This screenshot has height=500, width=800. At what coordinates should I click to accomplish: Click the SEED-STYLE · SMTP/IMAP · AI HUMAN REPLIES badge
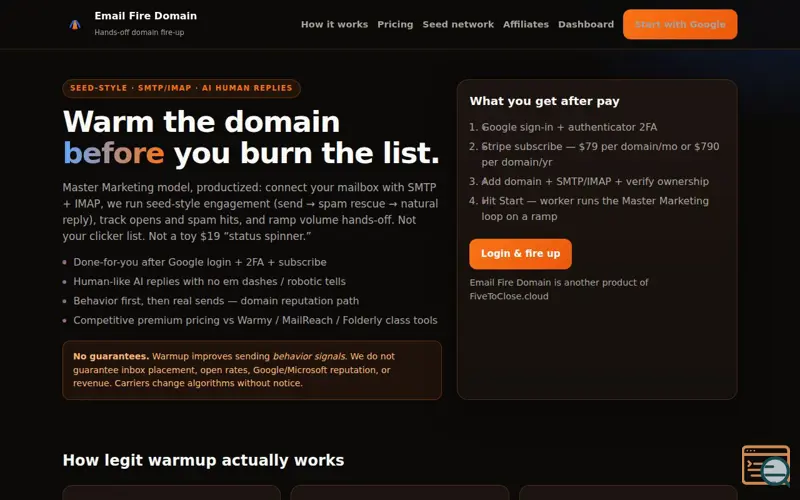click(x=181, y=88)
